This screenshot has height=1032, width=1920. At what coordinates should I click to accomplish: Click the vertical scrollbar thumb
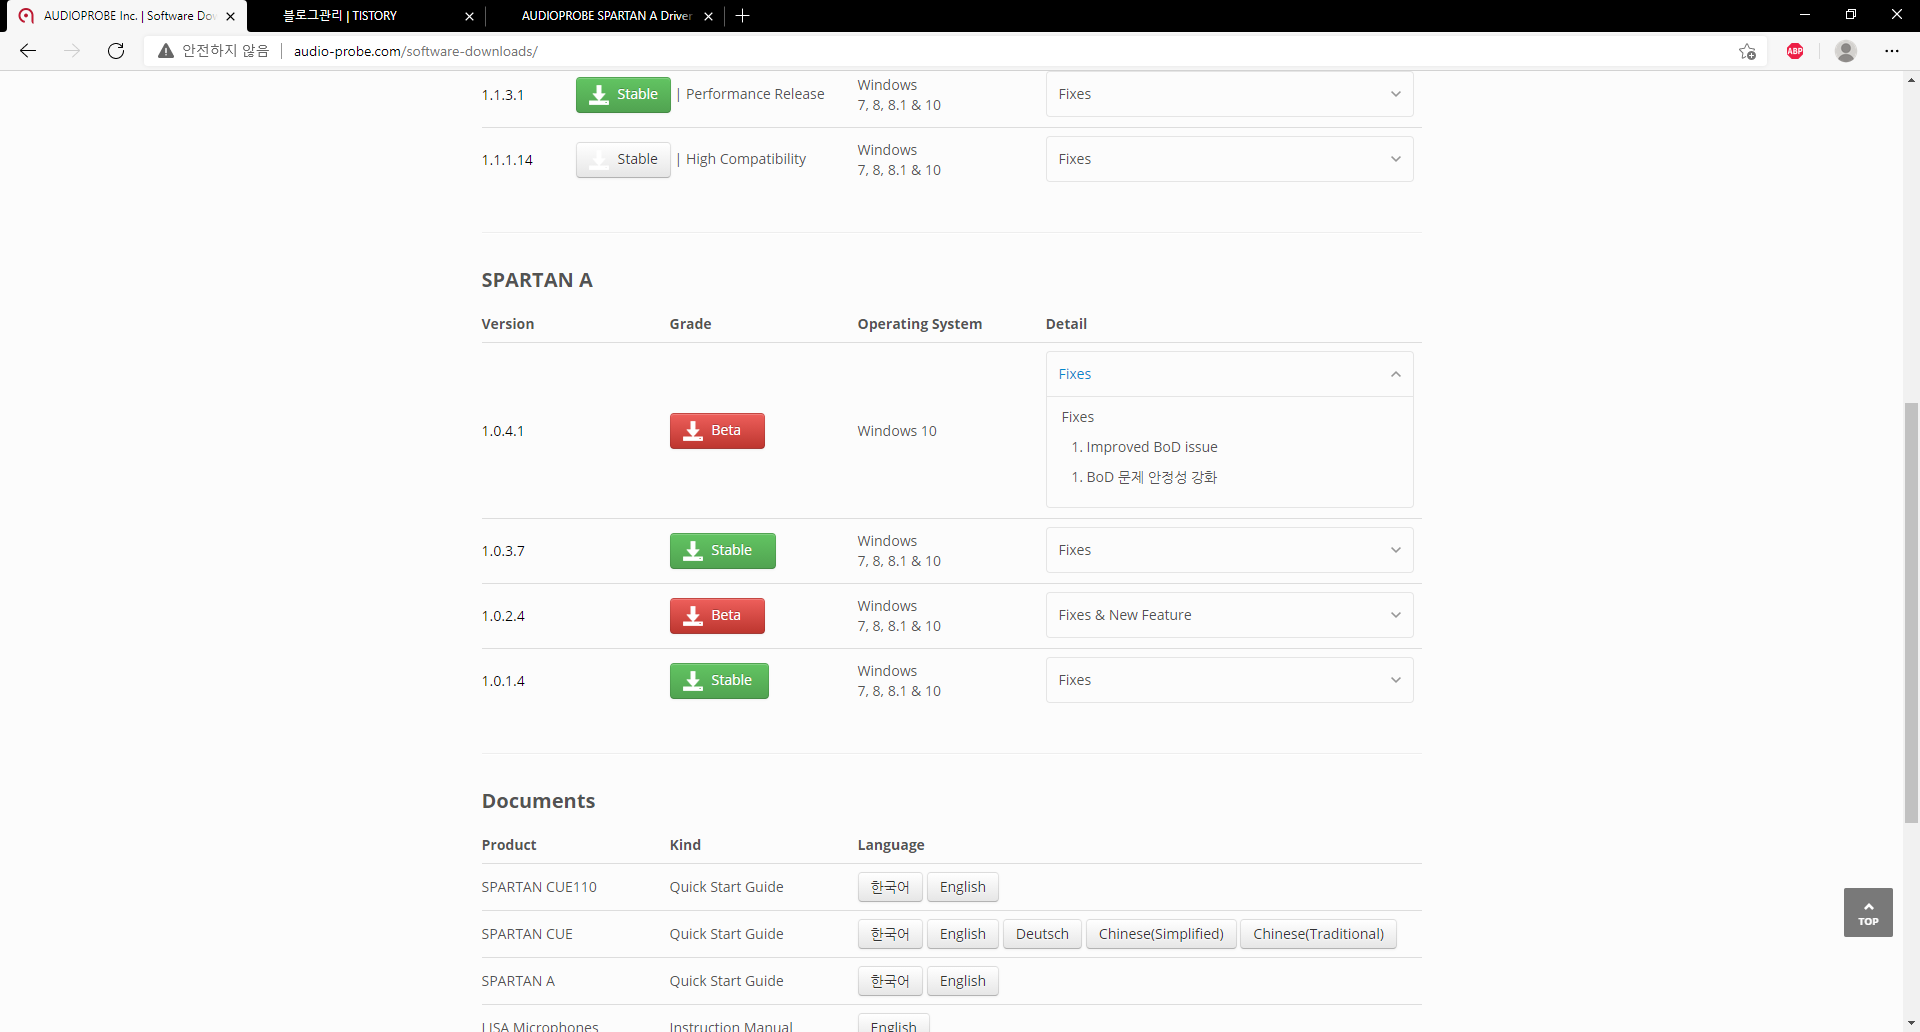[1911, 613]
